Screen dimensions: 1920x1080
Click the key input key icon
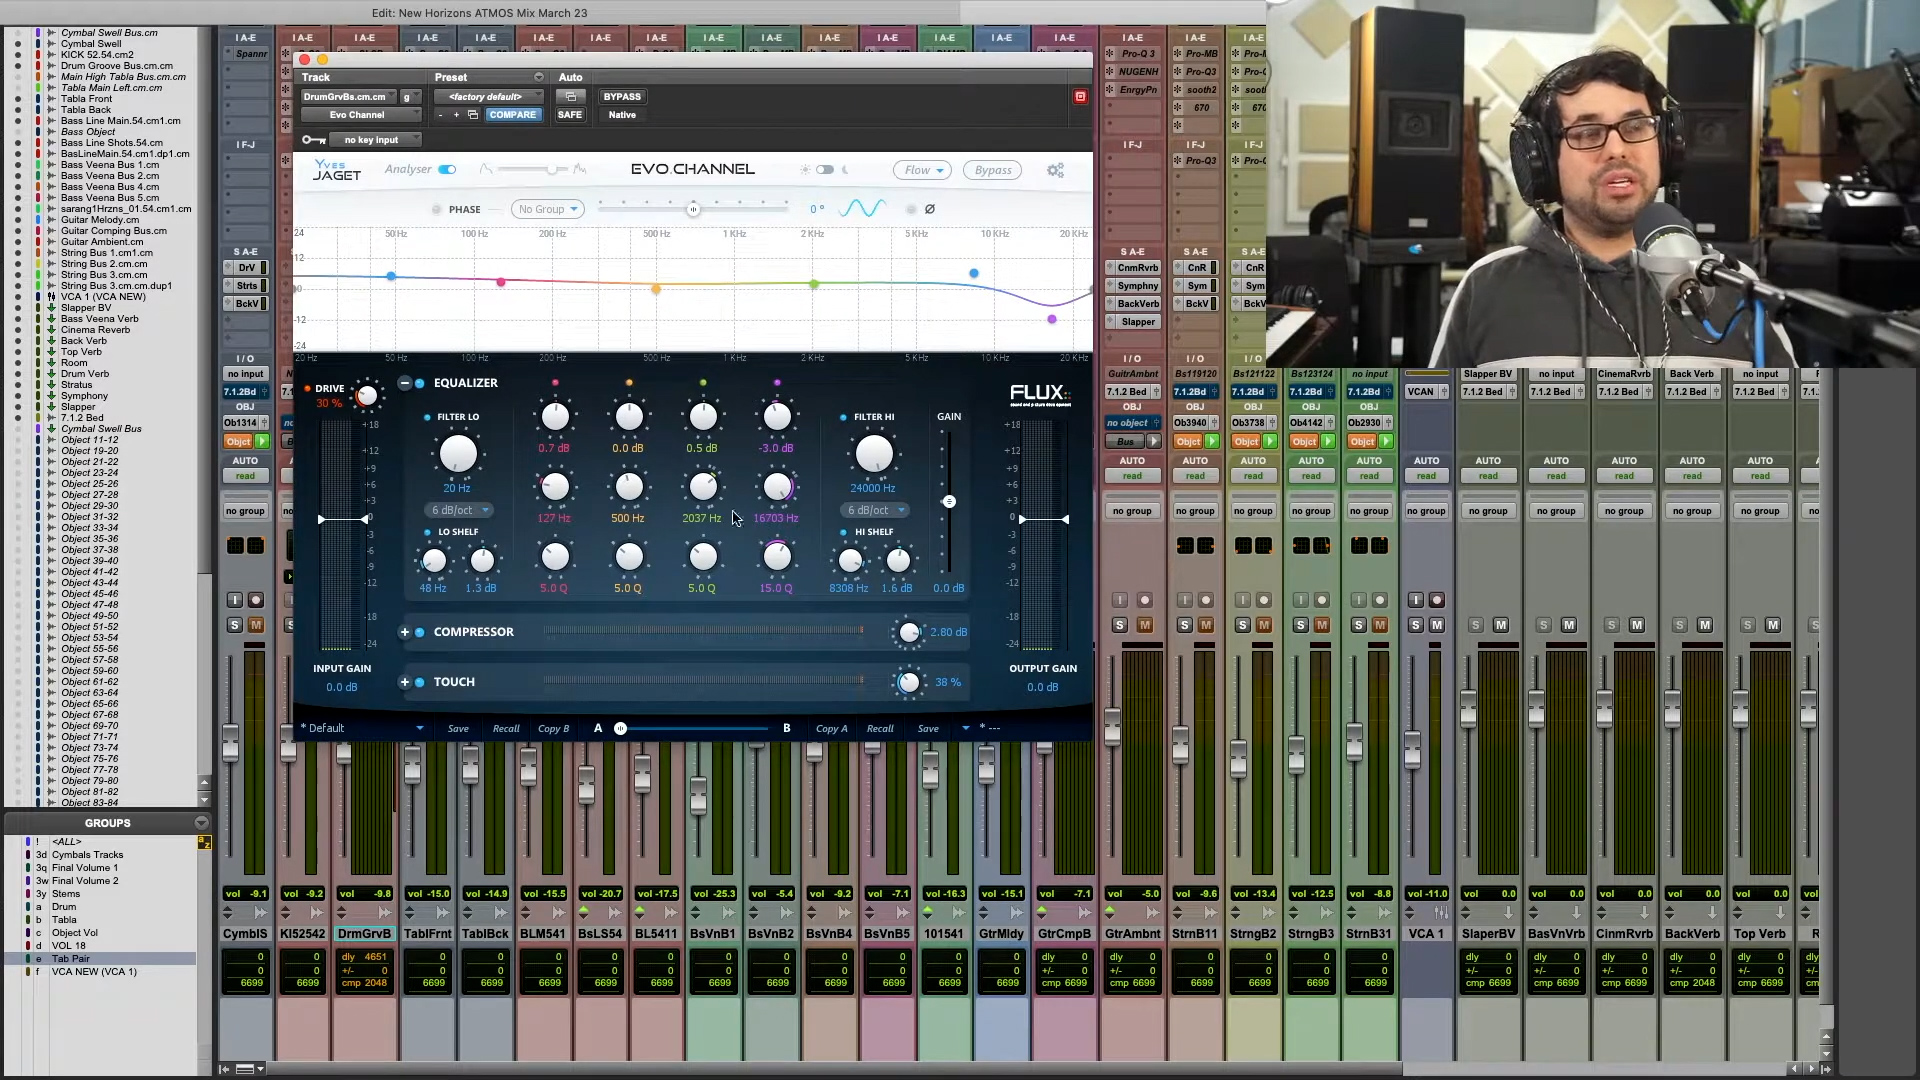click(313, 140)
